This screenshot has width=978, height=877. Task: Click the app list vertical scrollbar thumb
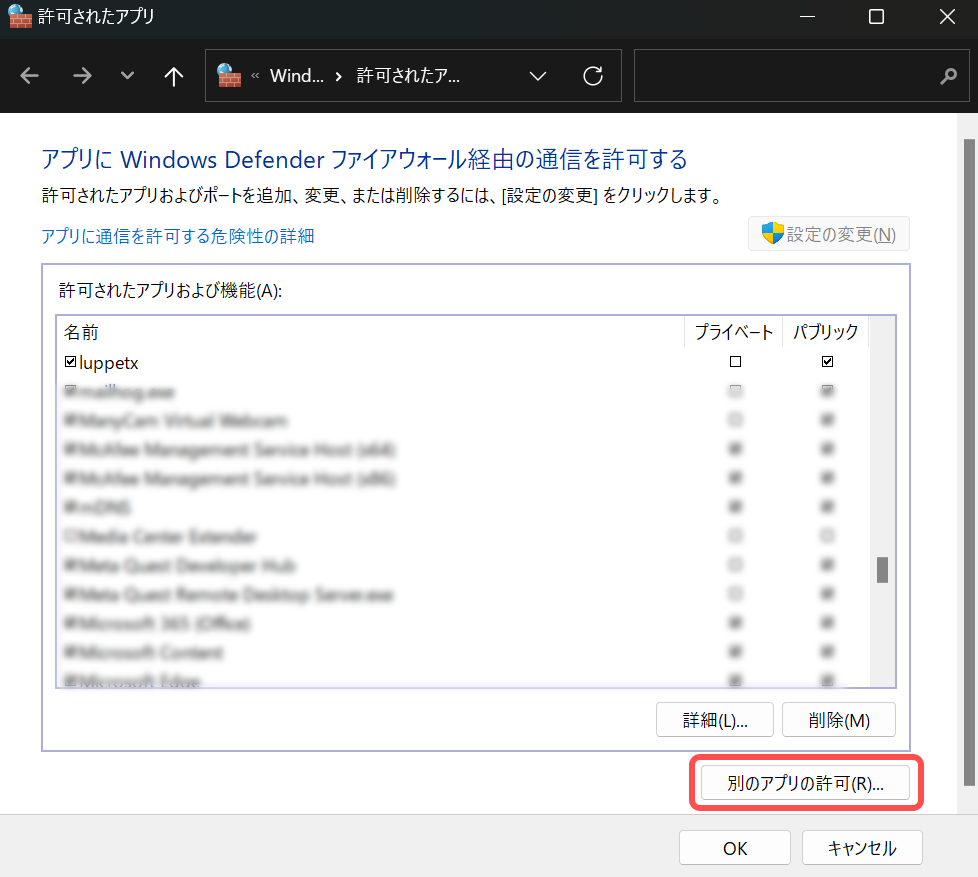pyautogui.click(x=882, y=570)
